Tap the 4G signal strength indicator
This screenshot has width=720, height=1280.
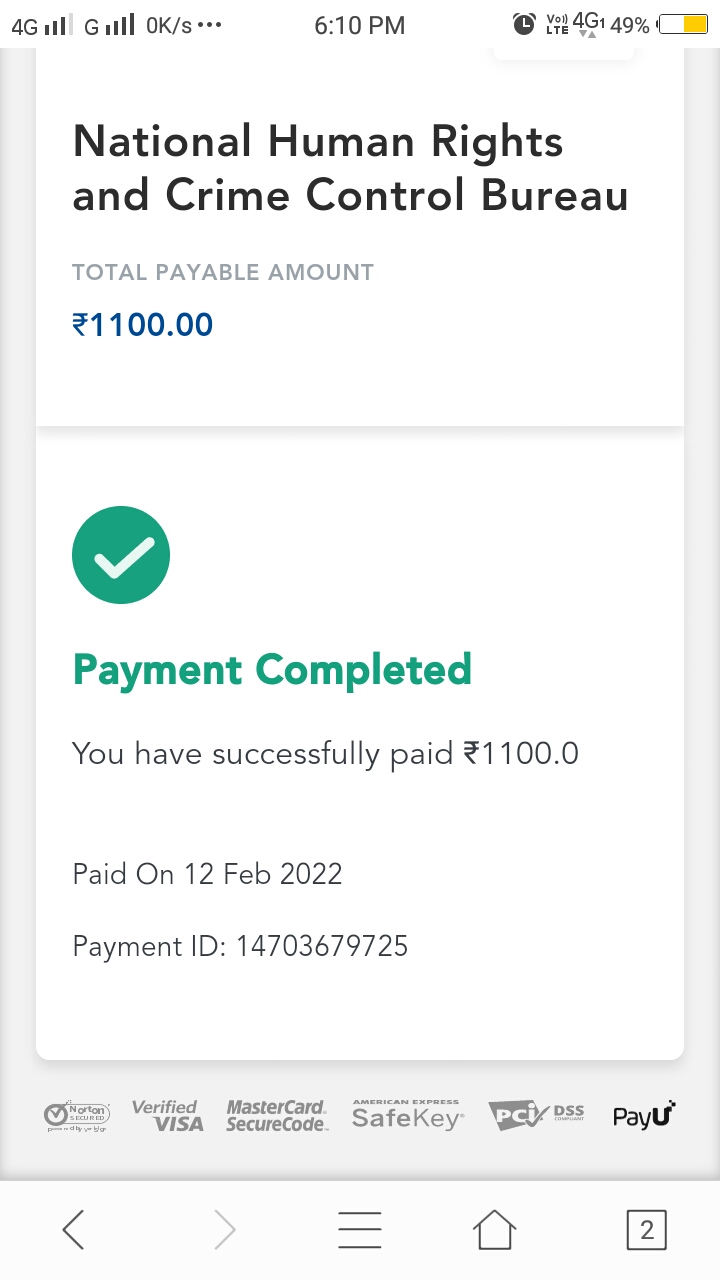(x=40, y=26)
